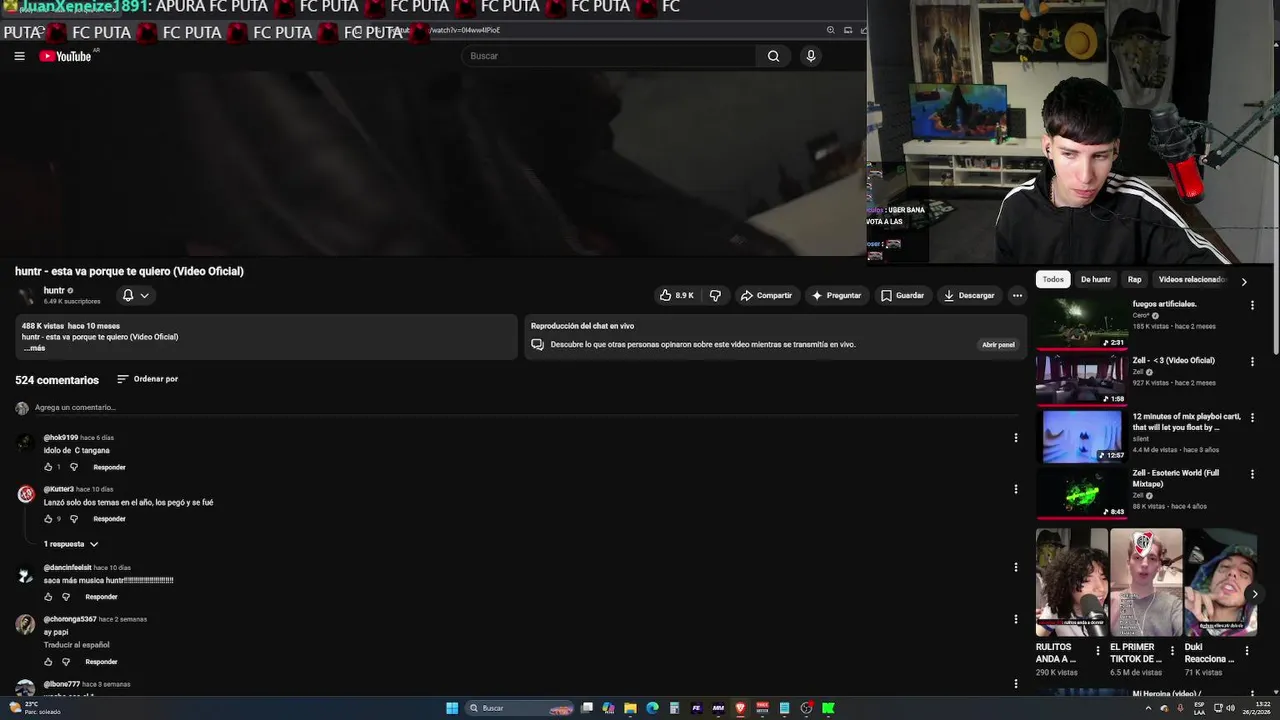Screen dimensions: 1280x720
Task: Open Zell - Esoteric World mixtape title
Action: [x=1176, y=478]
